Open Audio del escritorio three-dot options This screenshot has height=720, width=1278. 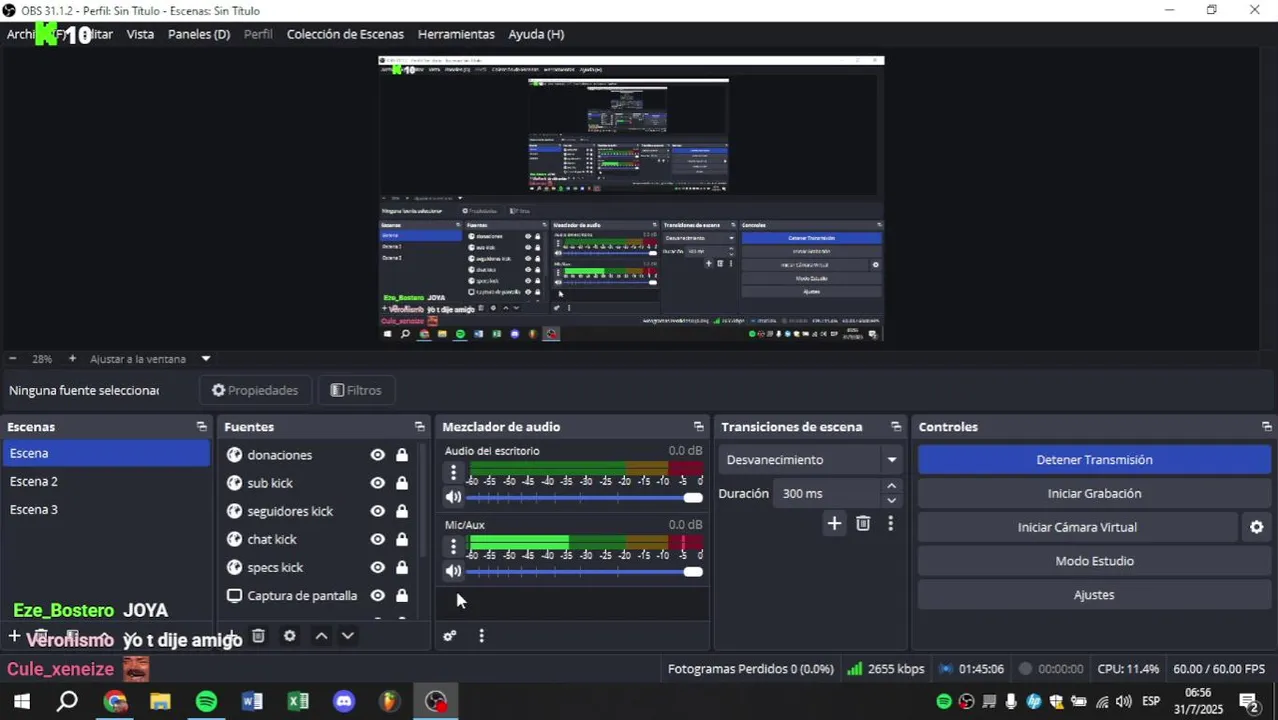453,472
